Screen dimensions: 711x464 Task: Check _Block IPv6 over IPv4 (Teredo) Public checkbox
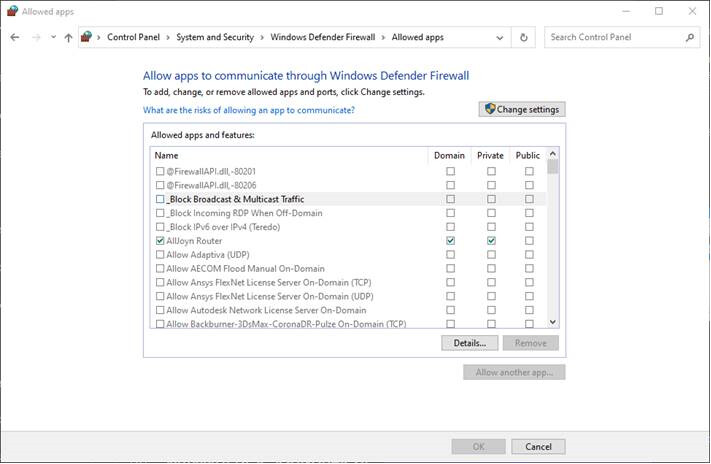coord(529,227)
